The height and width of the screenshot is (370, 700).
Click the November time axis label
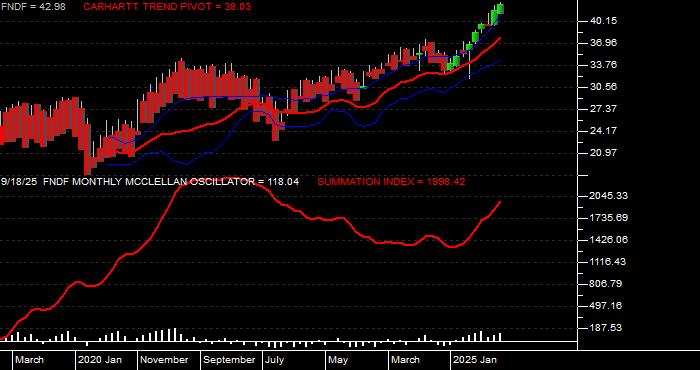coord(165,360)
